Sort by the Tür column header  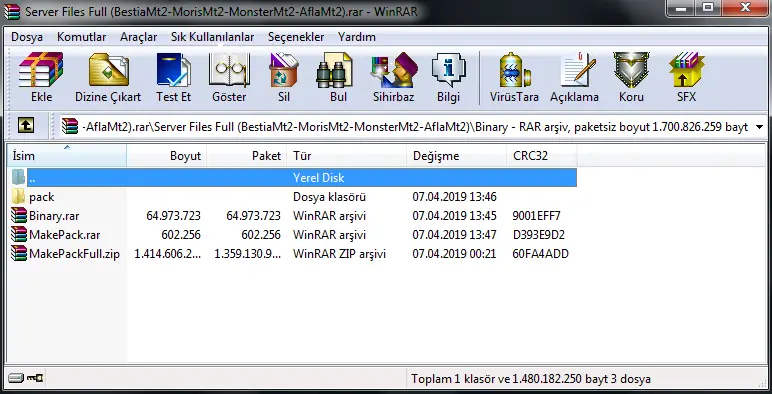[347, 156]
